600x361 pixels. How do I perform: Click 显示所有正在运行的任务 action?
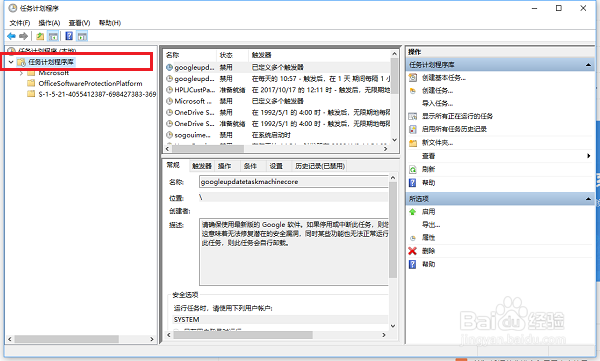pyautogui.click(x=457, y=116)
